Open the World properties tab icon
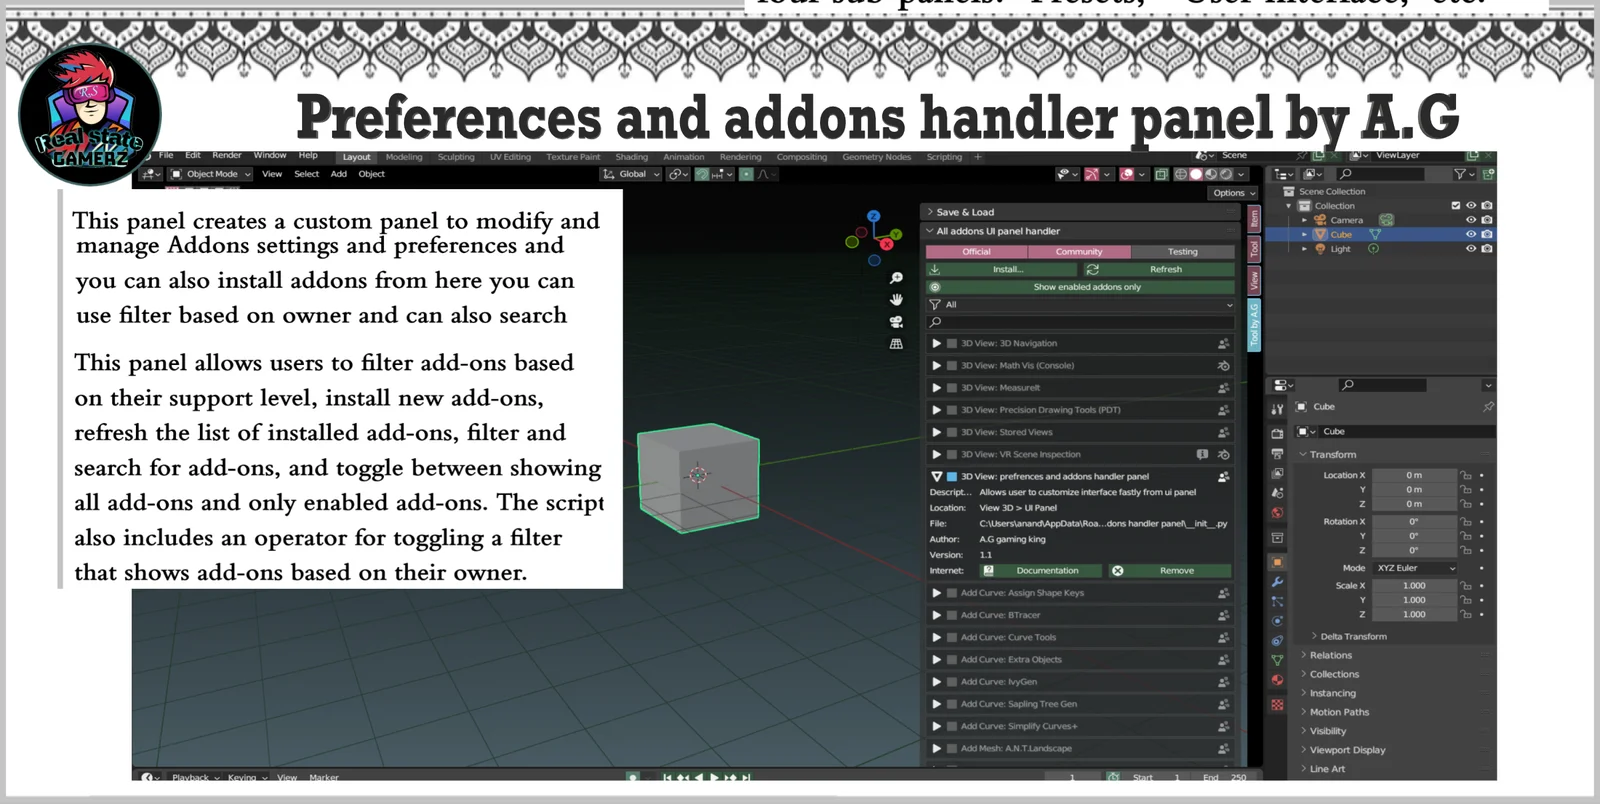1600x804 pixels. click(x=1277, y=513)
